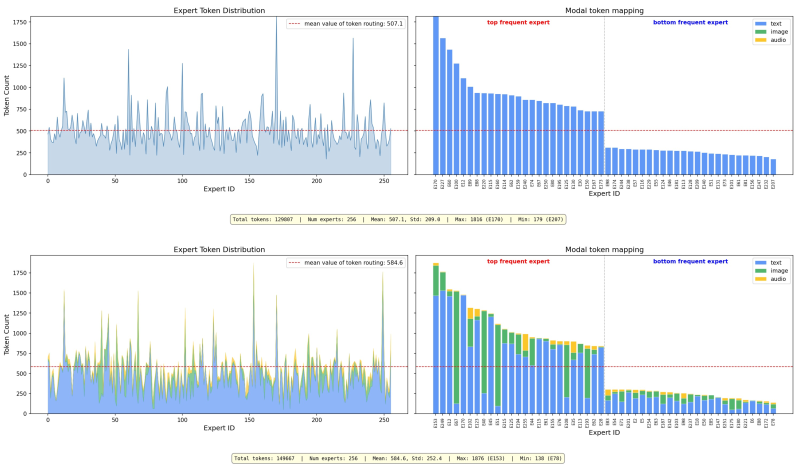Click the tallest E170 bar in blue-only chart
Screen dimensions: 797x465
pos(436,96)
